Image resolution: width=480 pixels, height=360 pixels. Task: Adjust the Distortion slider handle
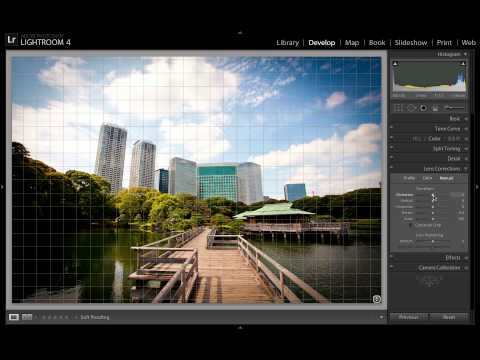point(433,195)
